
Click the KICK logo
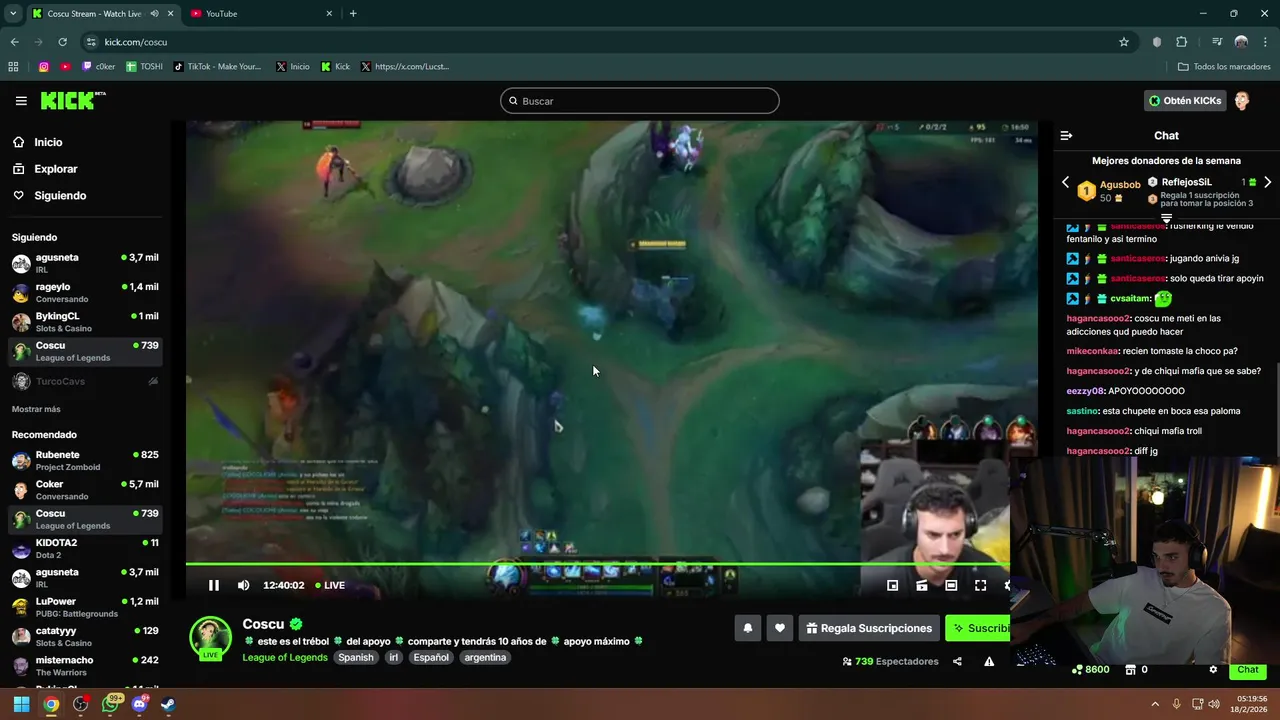click(x=73, y=100)
